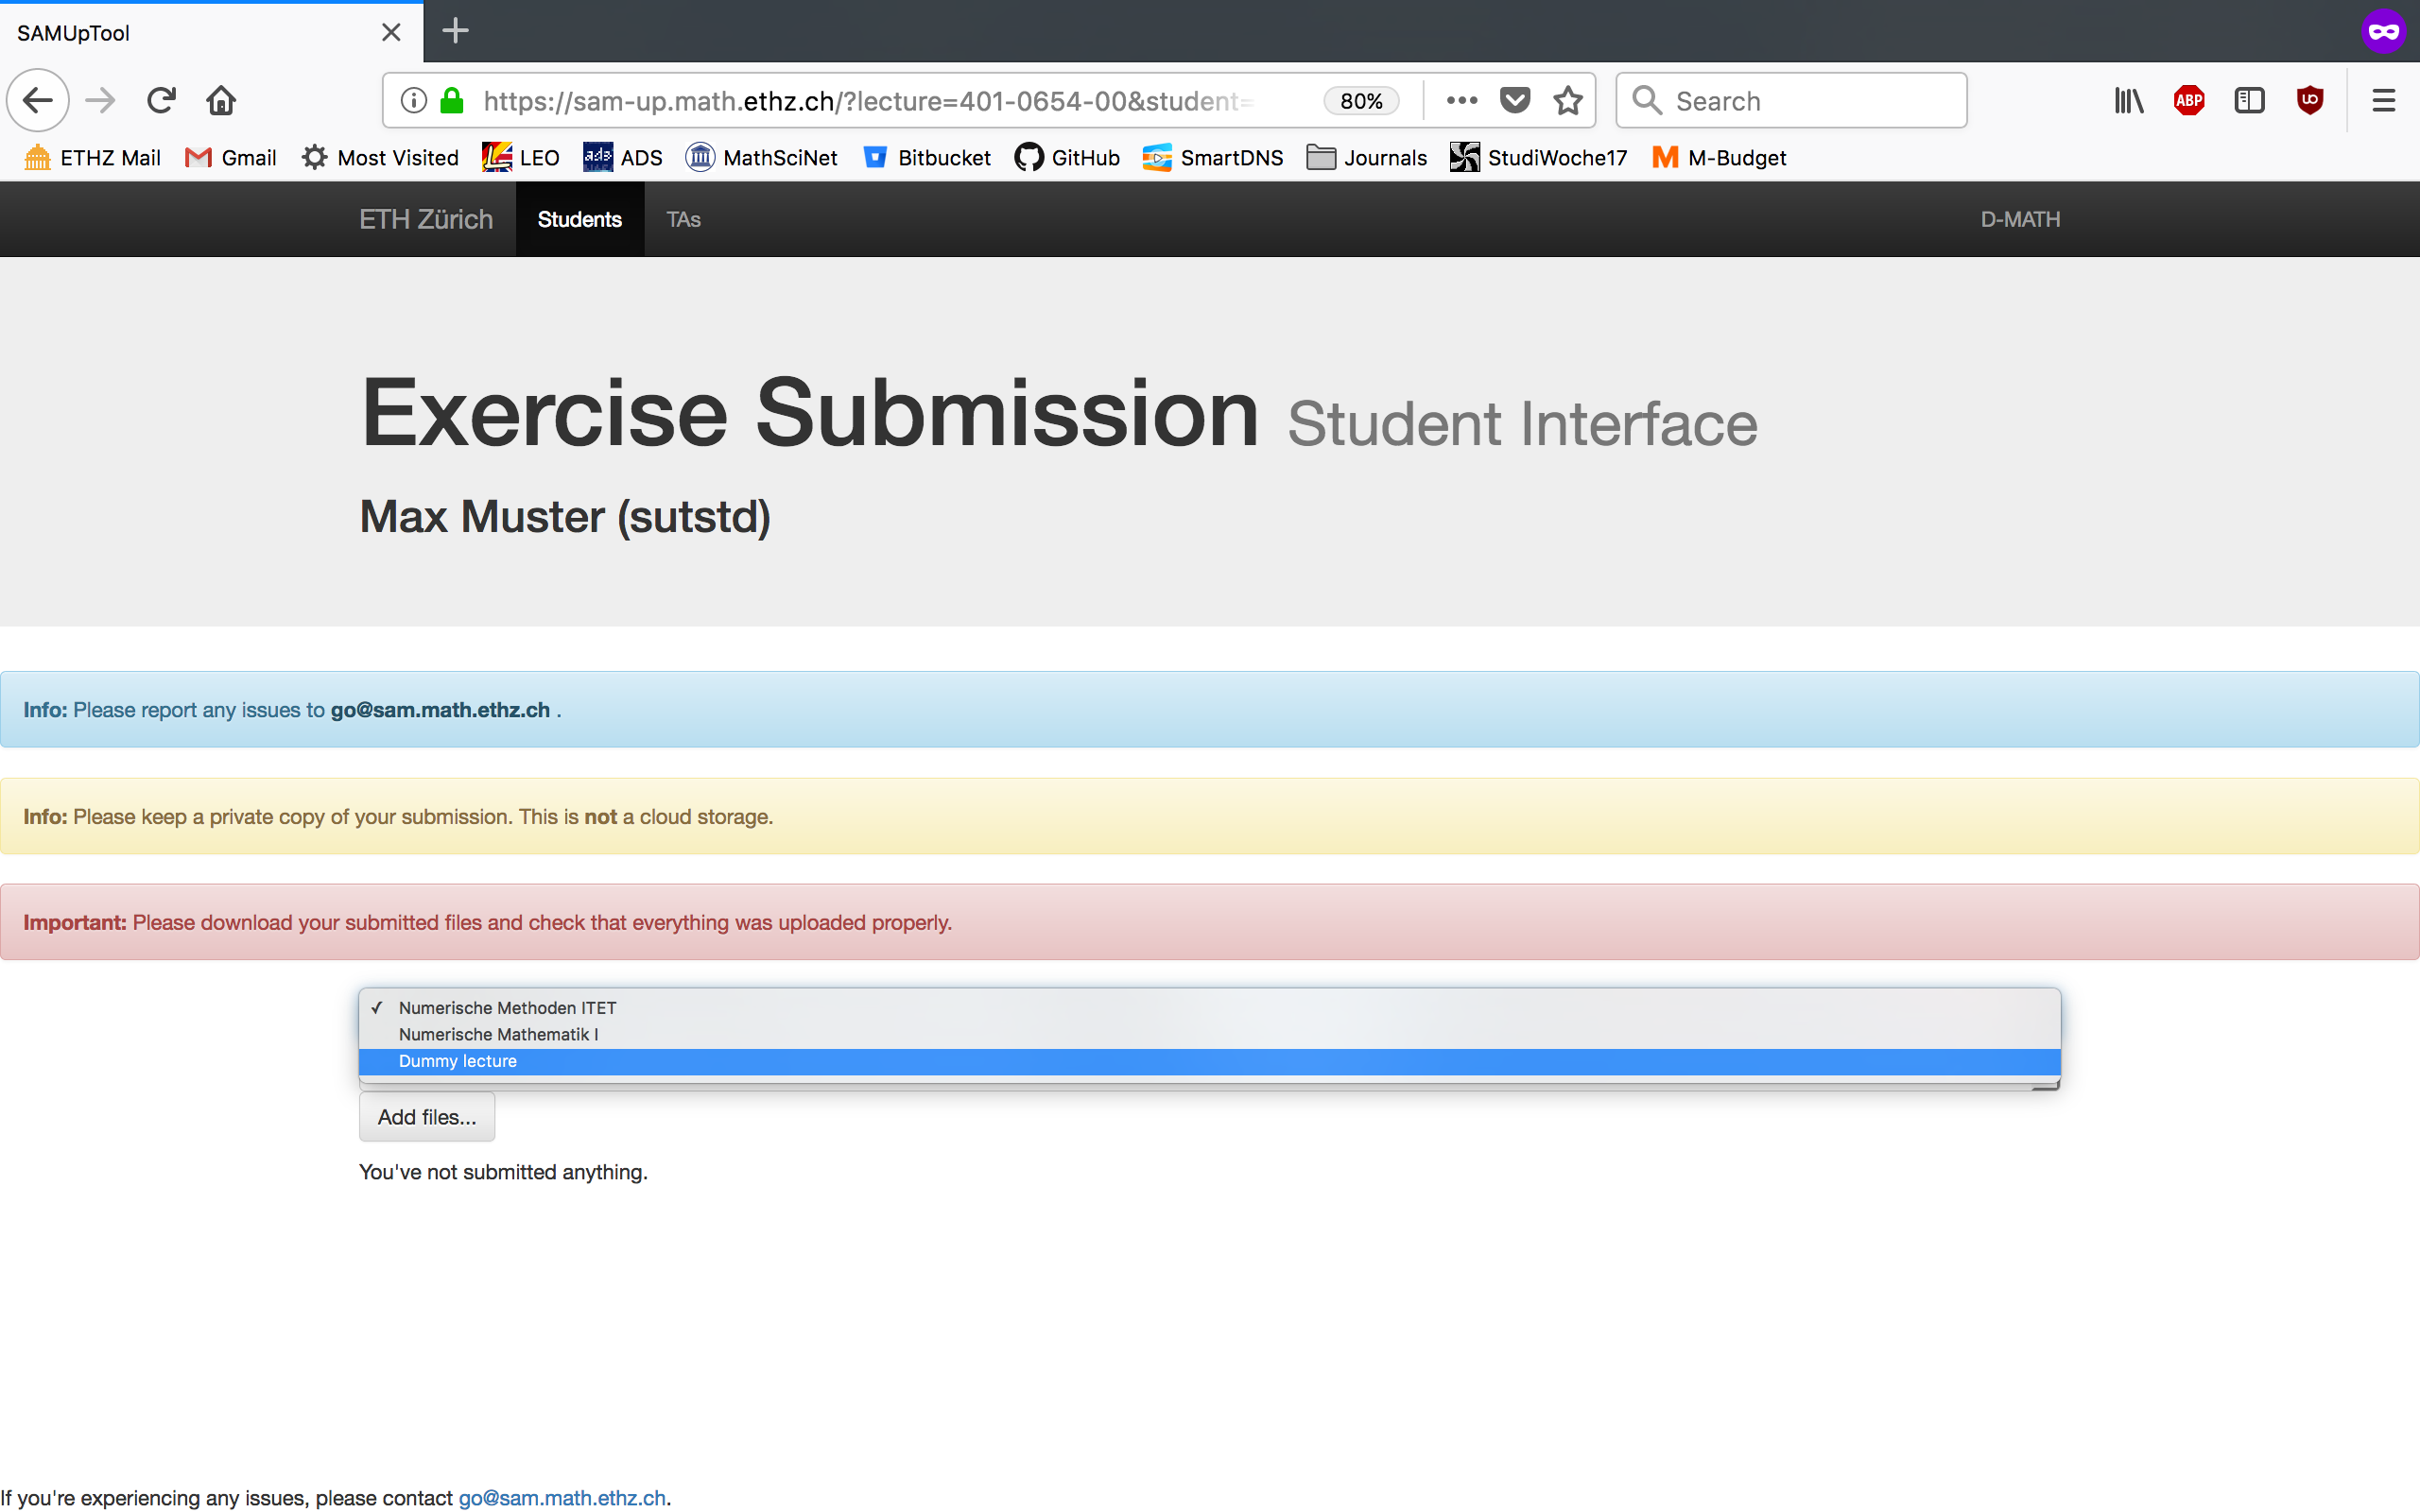Bookmark this page with the star
The image size is (2420, 1512).
1568,100
